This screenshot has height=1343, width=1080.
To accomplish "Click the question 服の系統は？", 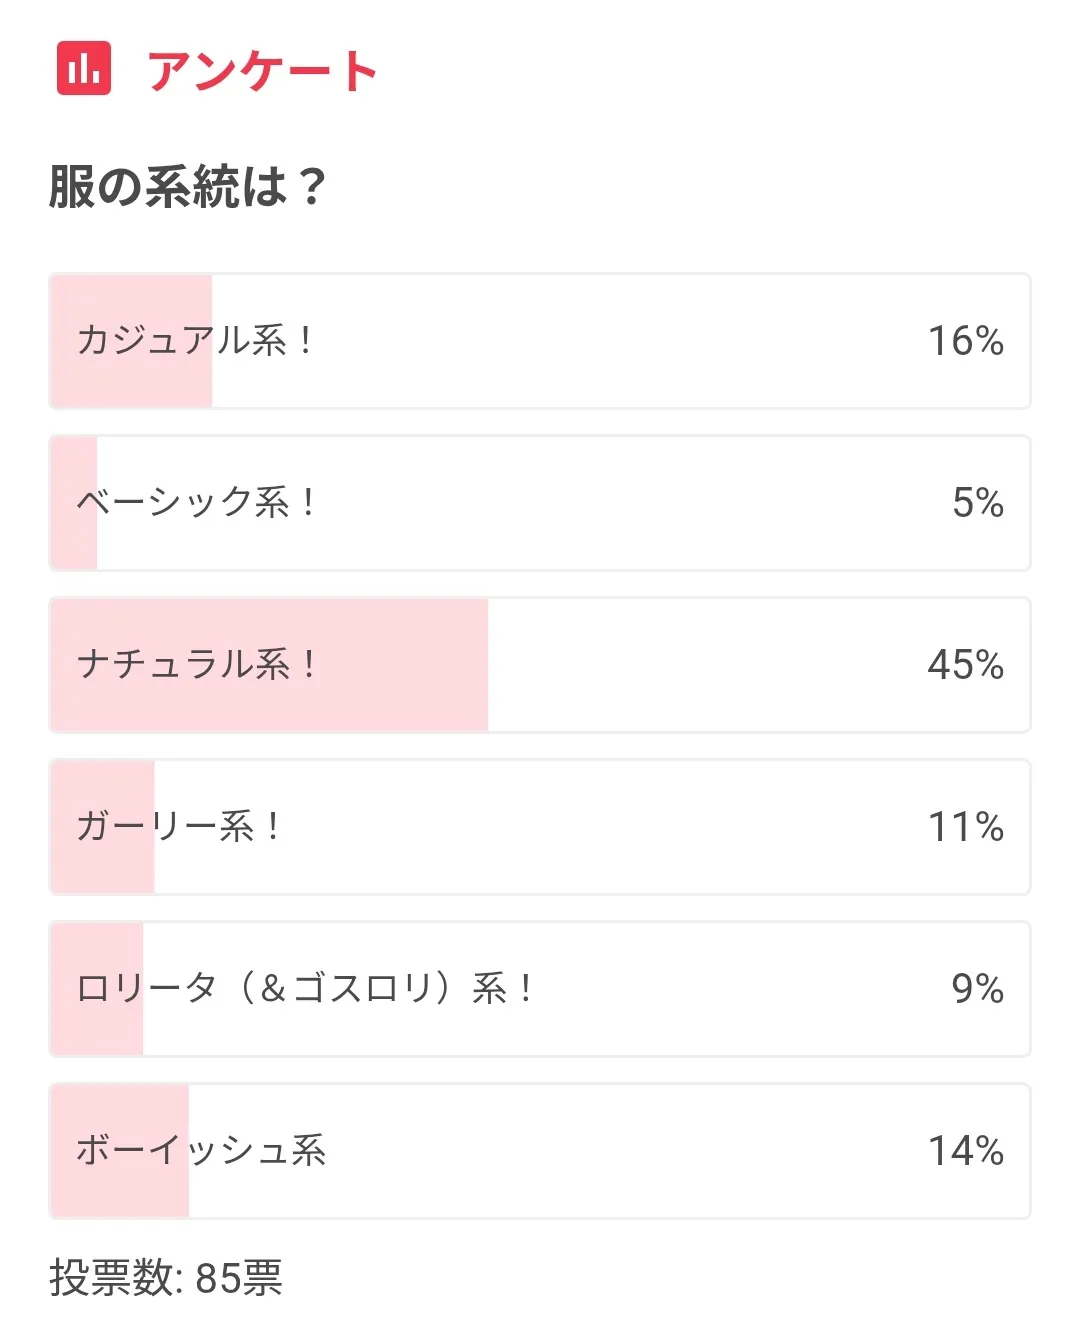I will coord(188,186).
